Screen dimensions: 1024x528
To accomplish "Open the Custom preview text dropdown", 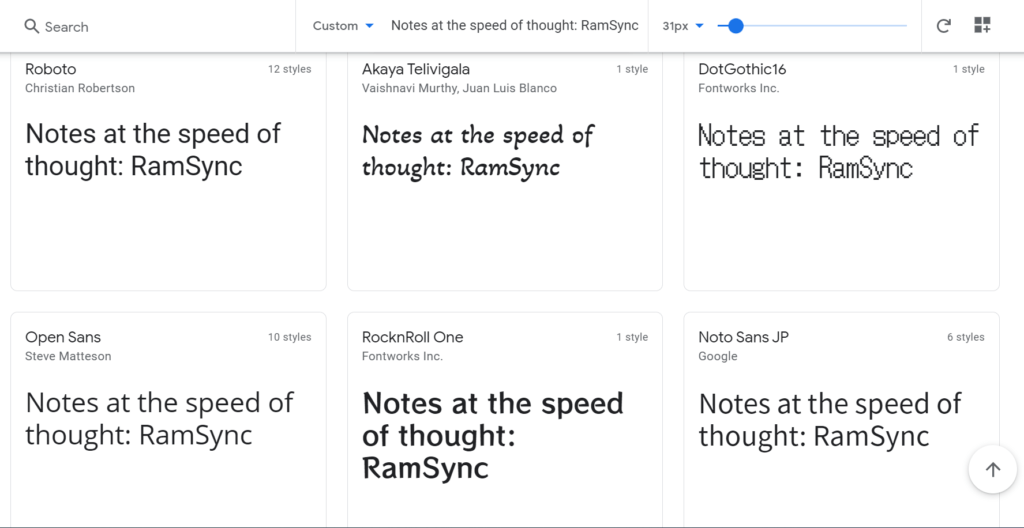I will [343, 26].
